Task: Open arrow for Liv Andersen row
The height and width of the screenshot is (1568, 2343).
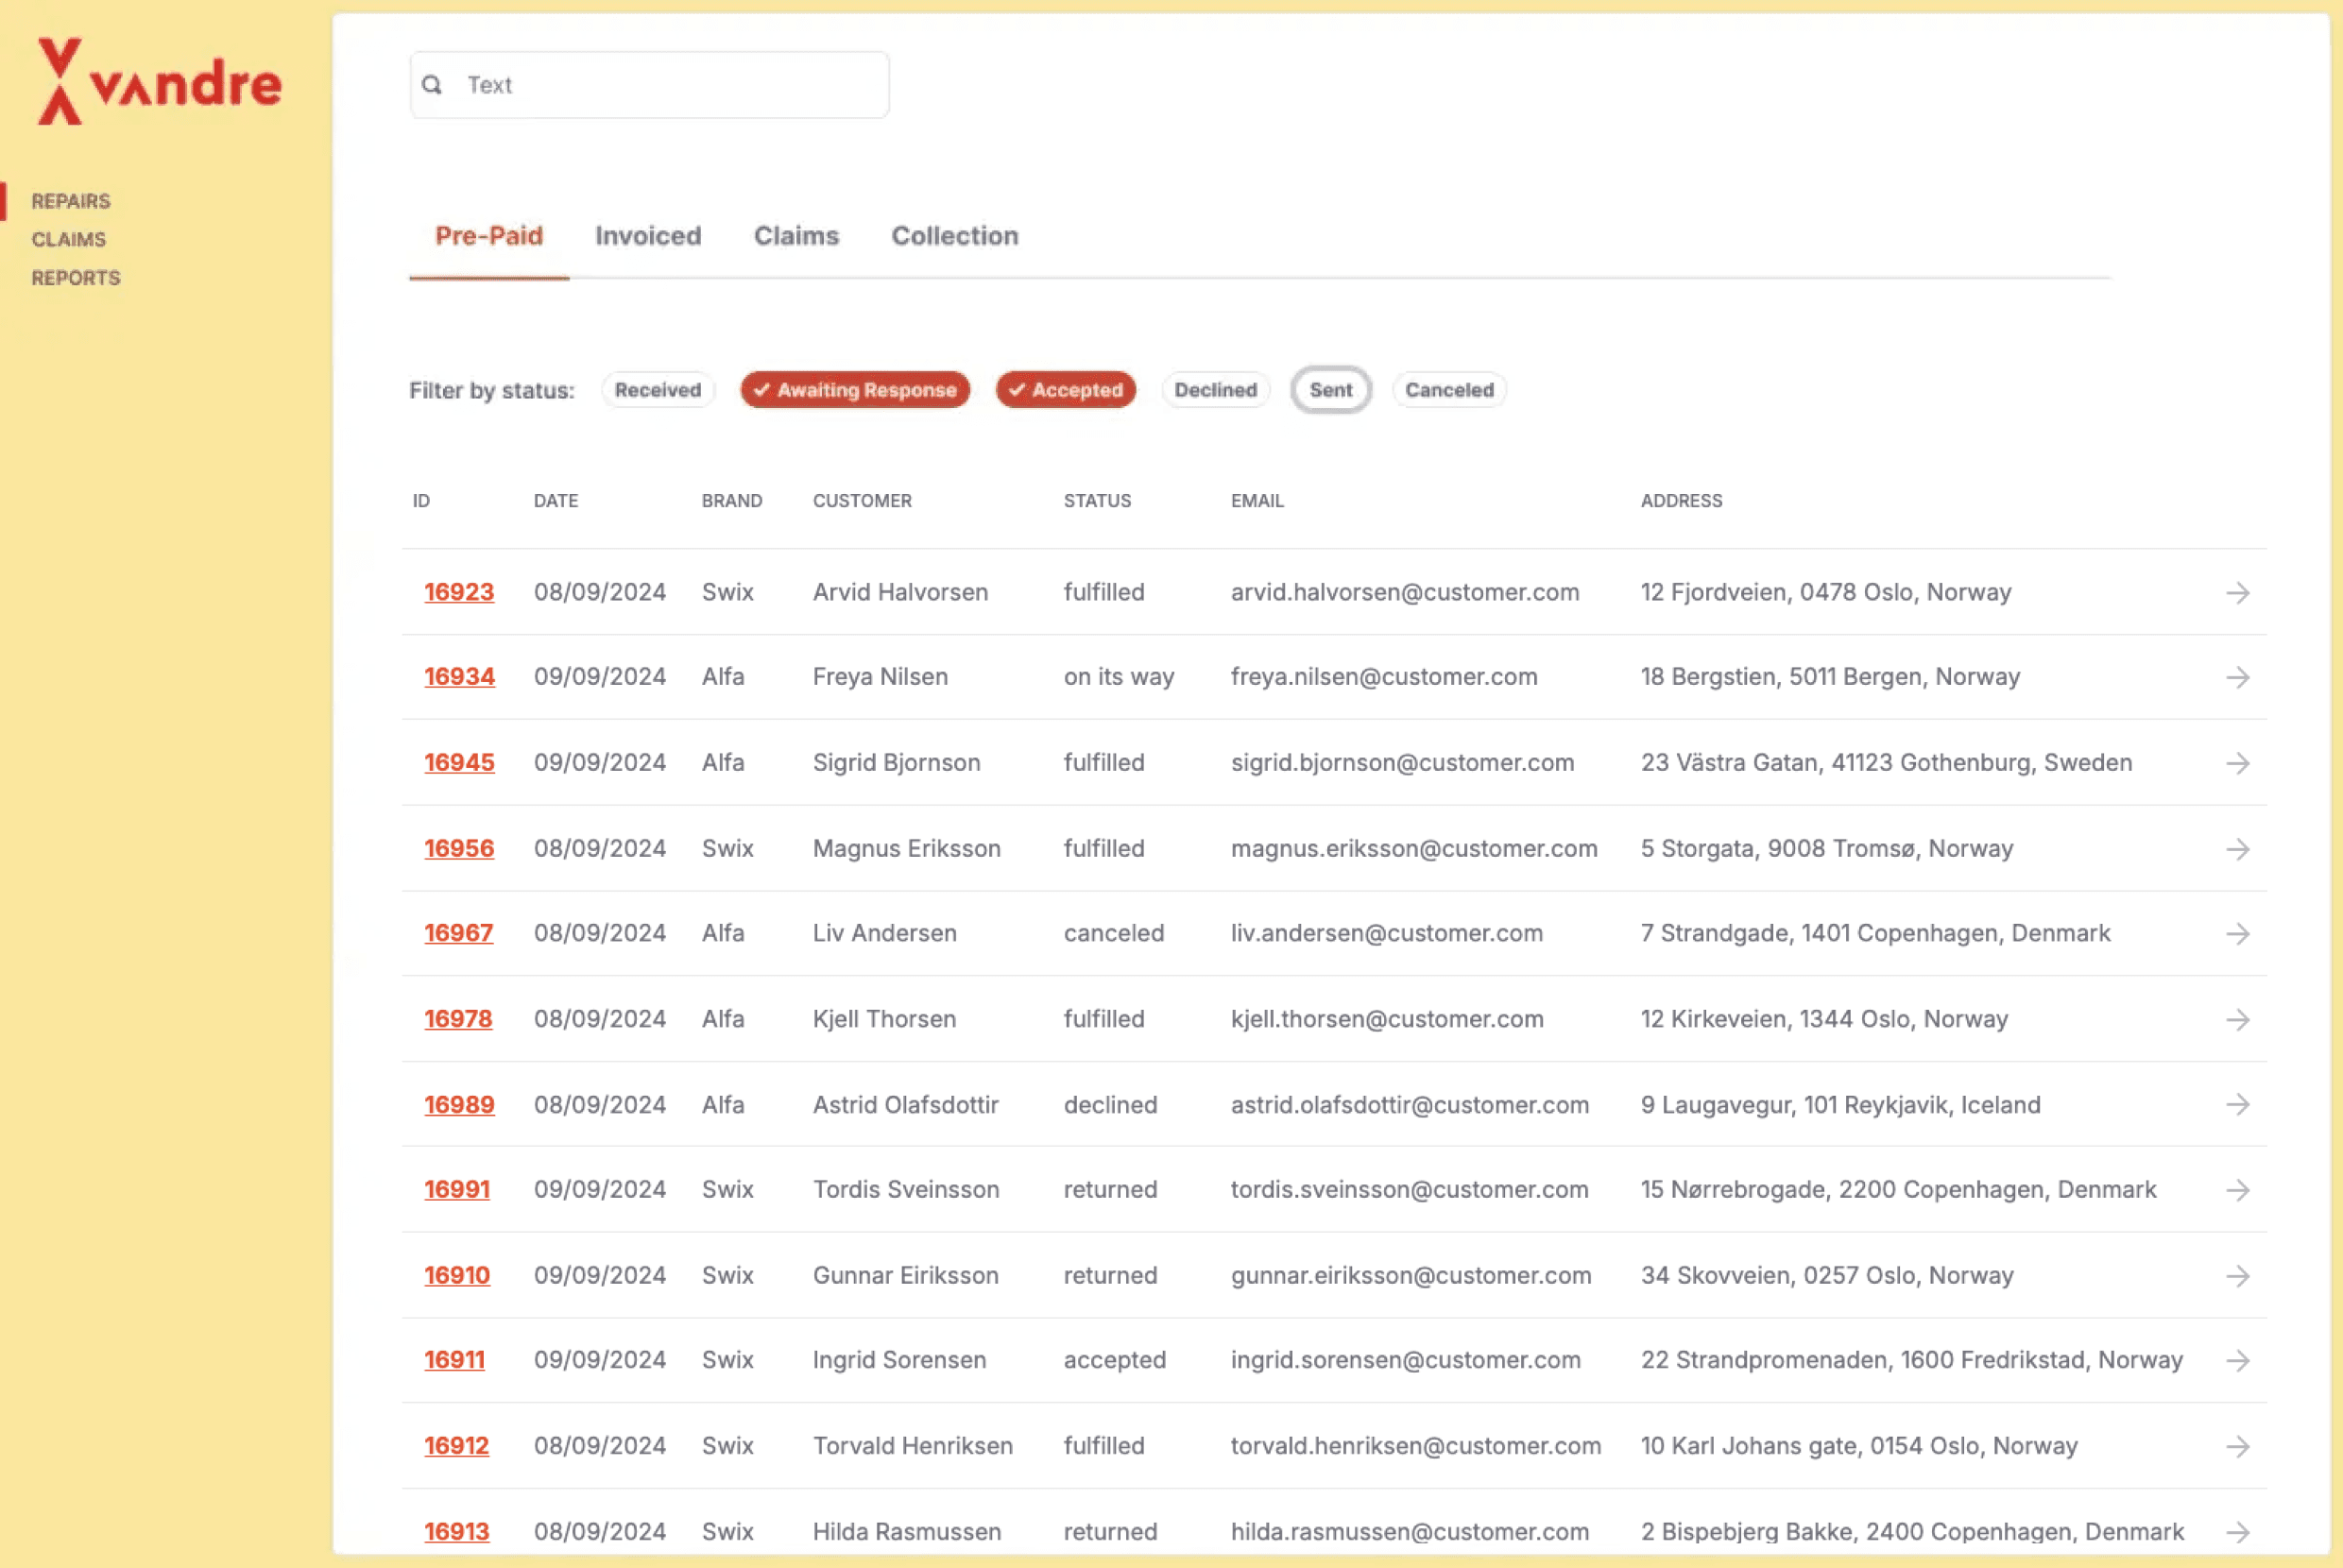Action: (2237, 934)
